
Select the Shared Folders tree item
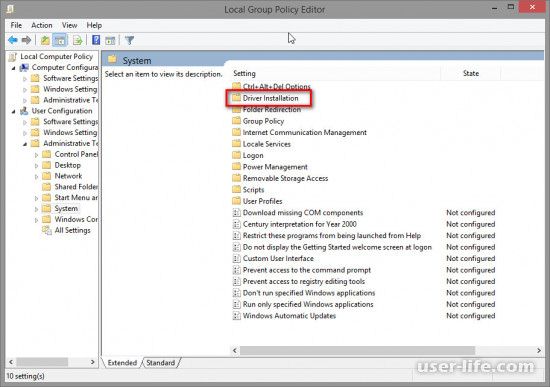tap(76, 187)
